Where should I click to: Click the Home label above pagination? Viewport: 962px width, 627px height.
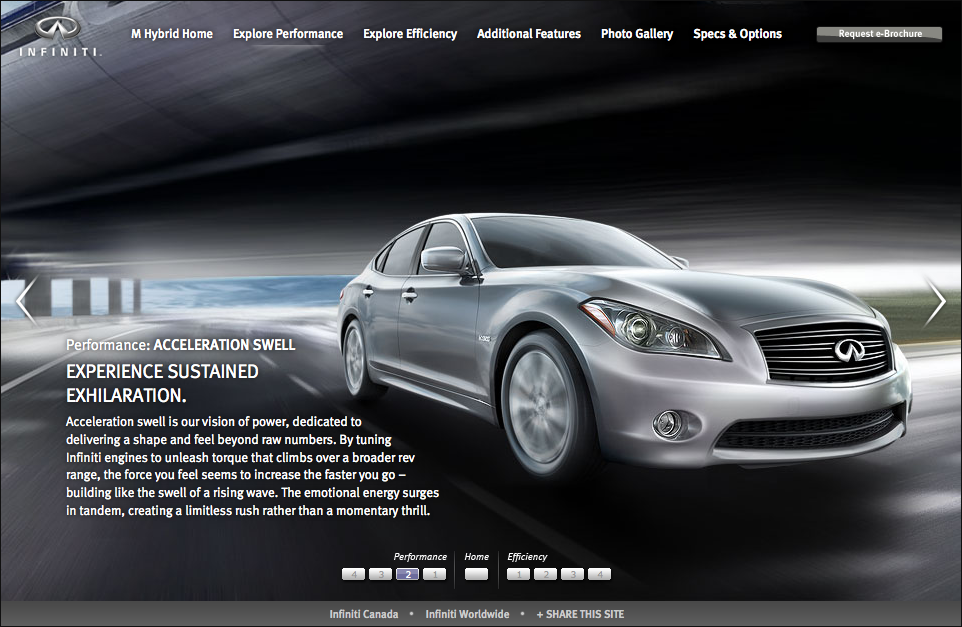[x=477, y=556]
